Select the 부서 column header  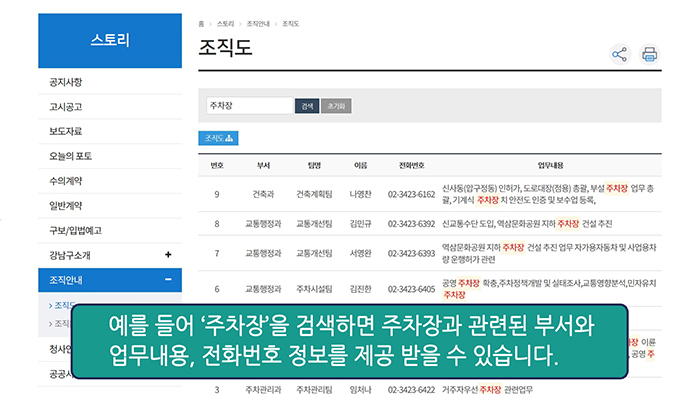[x=263, y=166]
